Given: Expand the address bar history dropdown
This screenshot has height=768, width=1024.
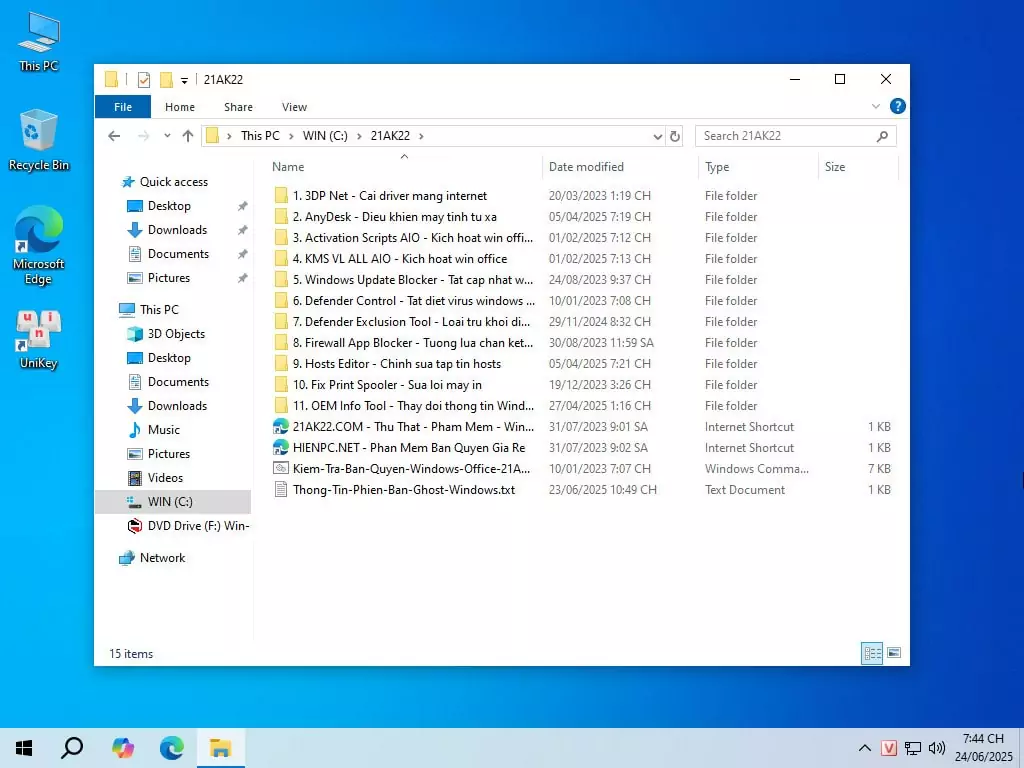Looking at the screenshot, I should 658,136.
